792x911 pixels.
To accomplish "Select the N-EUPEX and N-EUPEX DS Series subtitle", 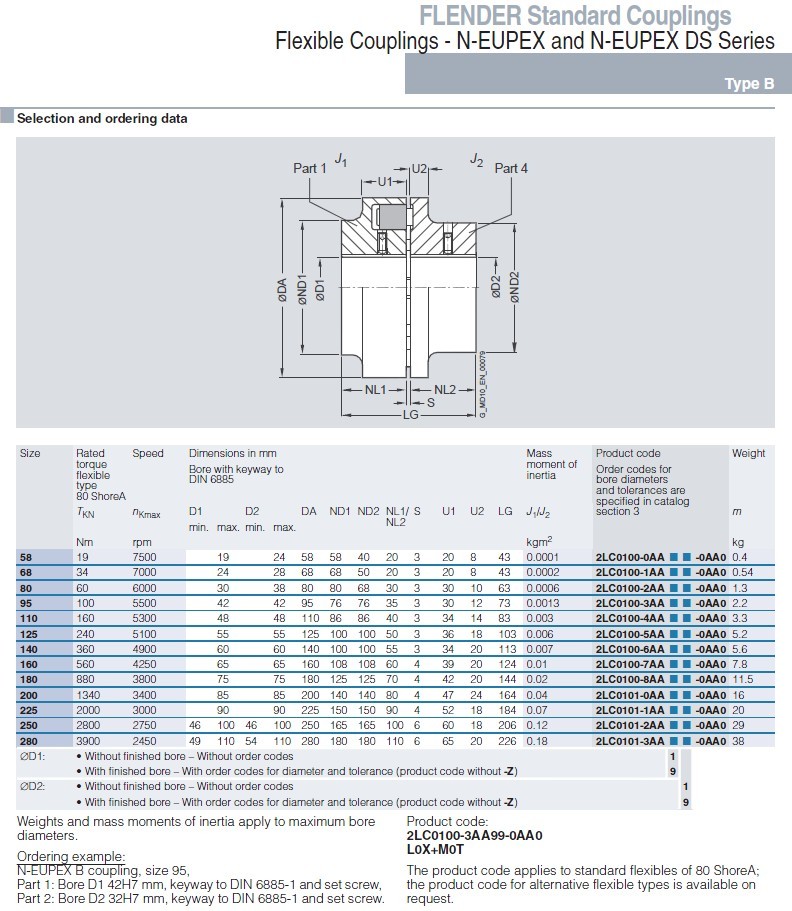I will click(x=615, y=41).
